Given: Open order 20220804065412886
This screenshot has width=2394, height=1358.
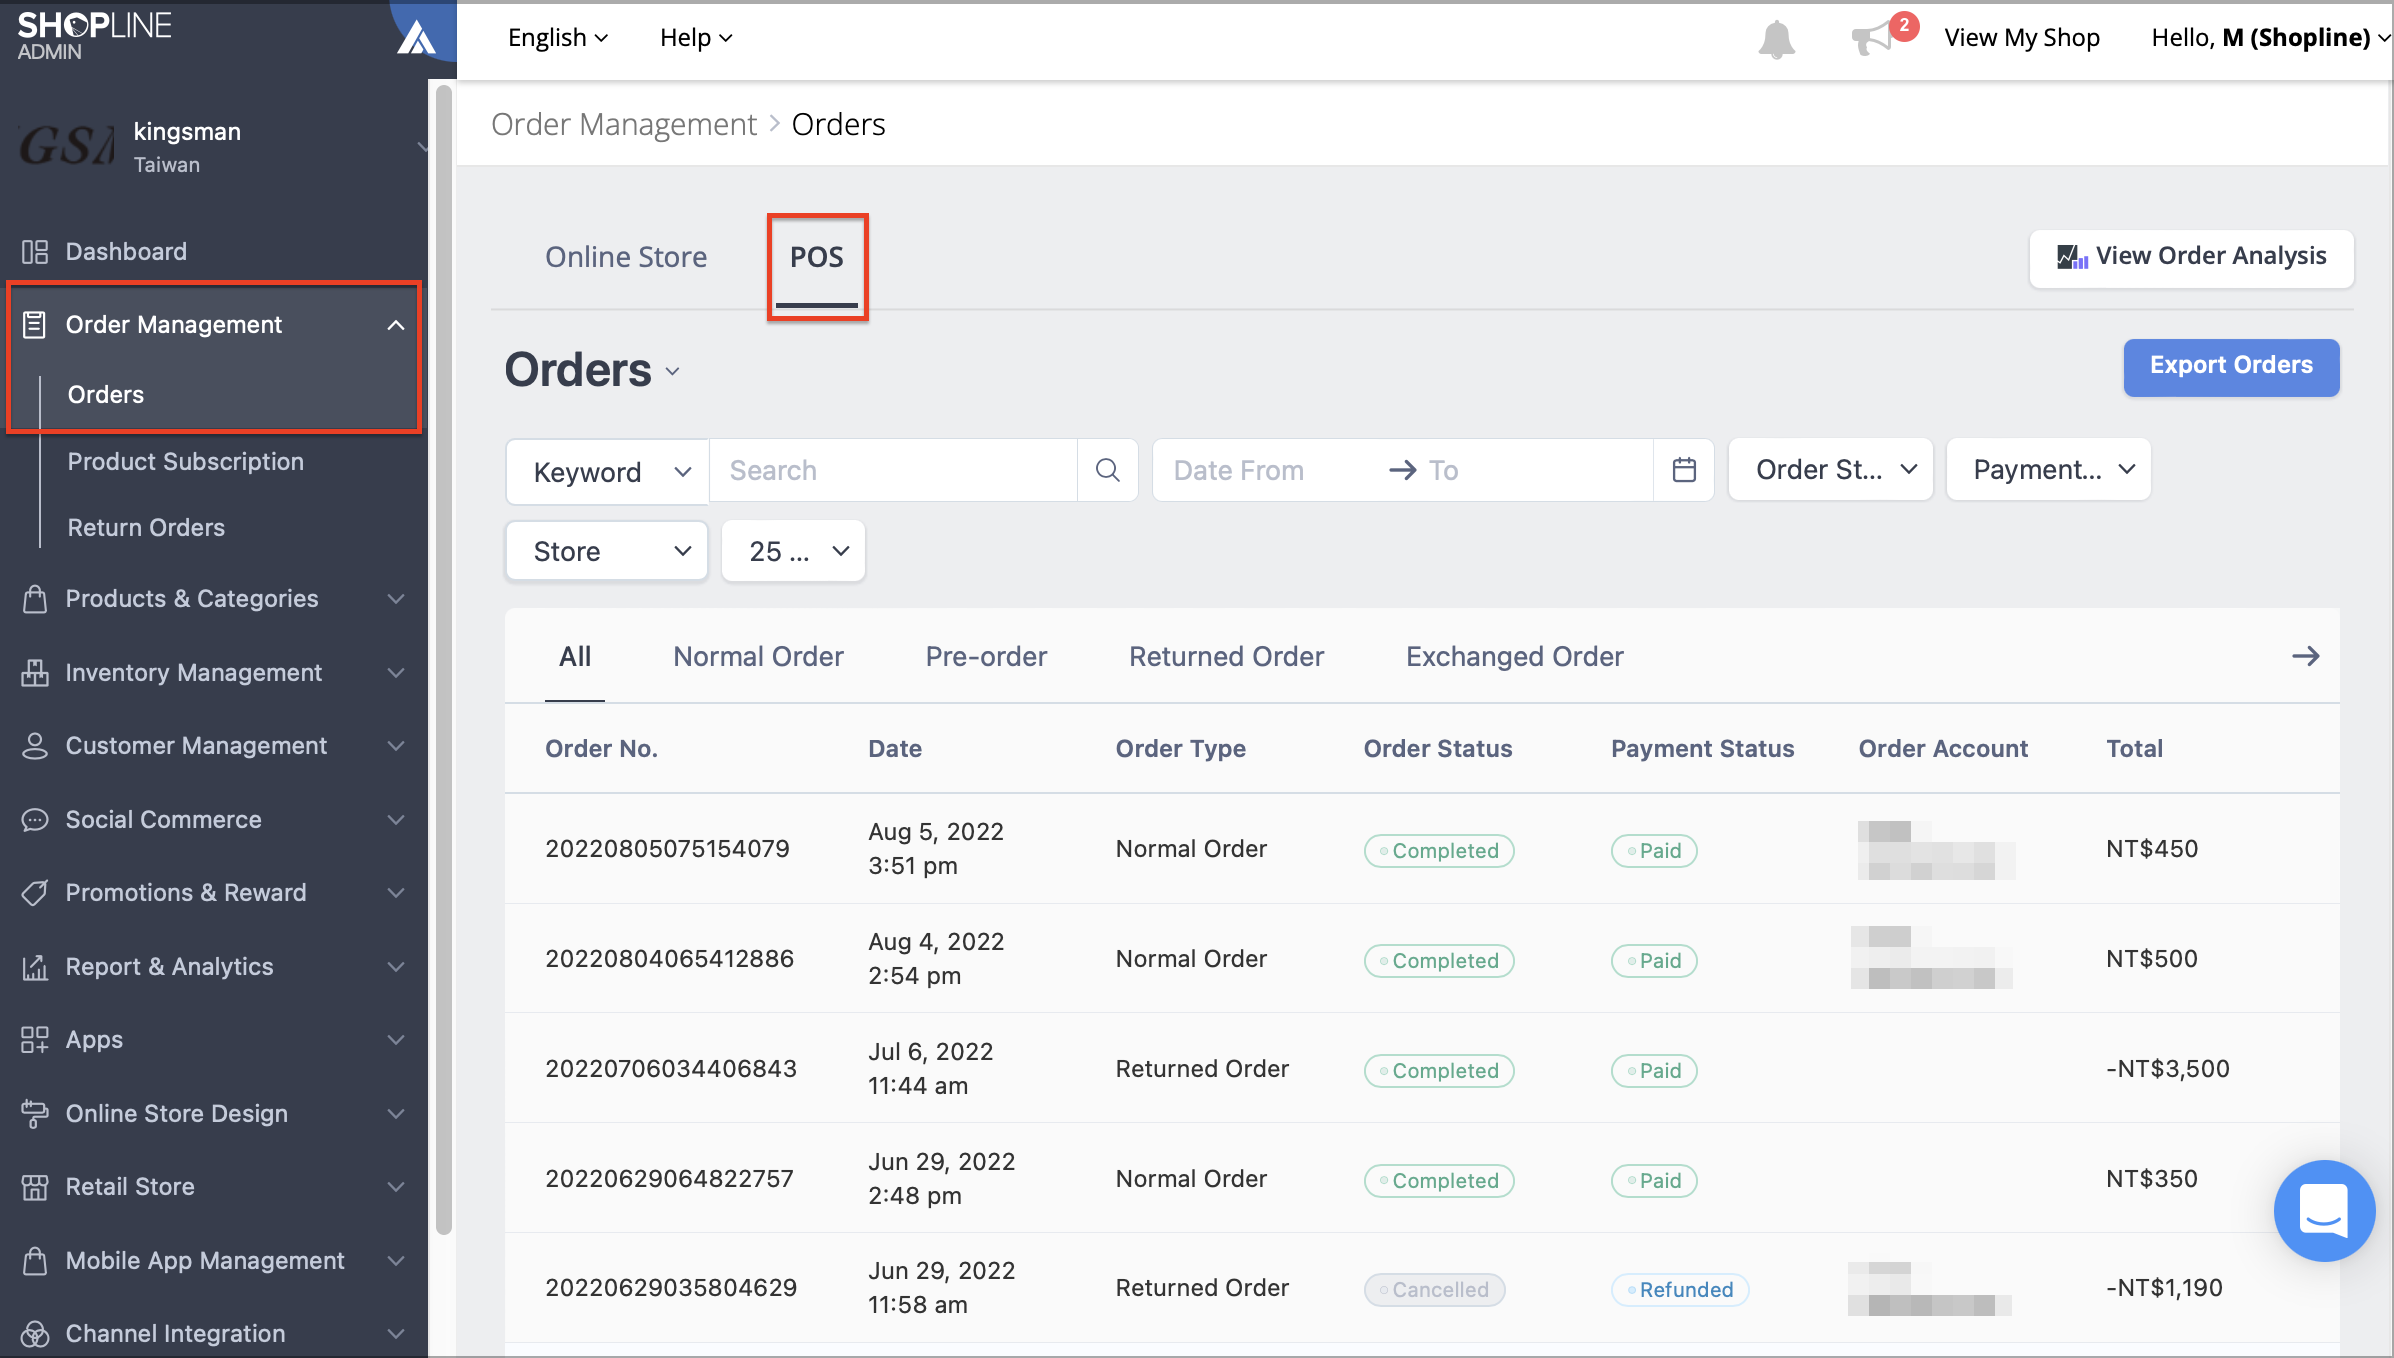Looking at the screenshot, I should (669, 959).
